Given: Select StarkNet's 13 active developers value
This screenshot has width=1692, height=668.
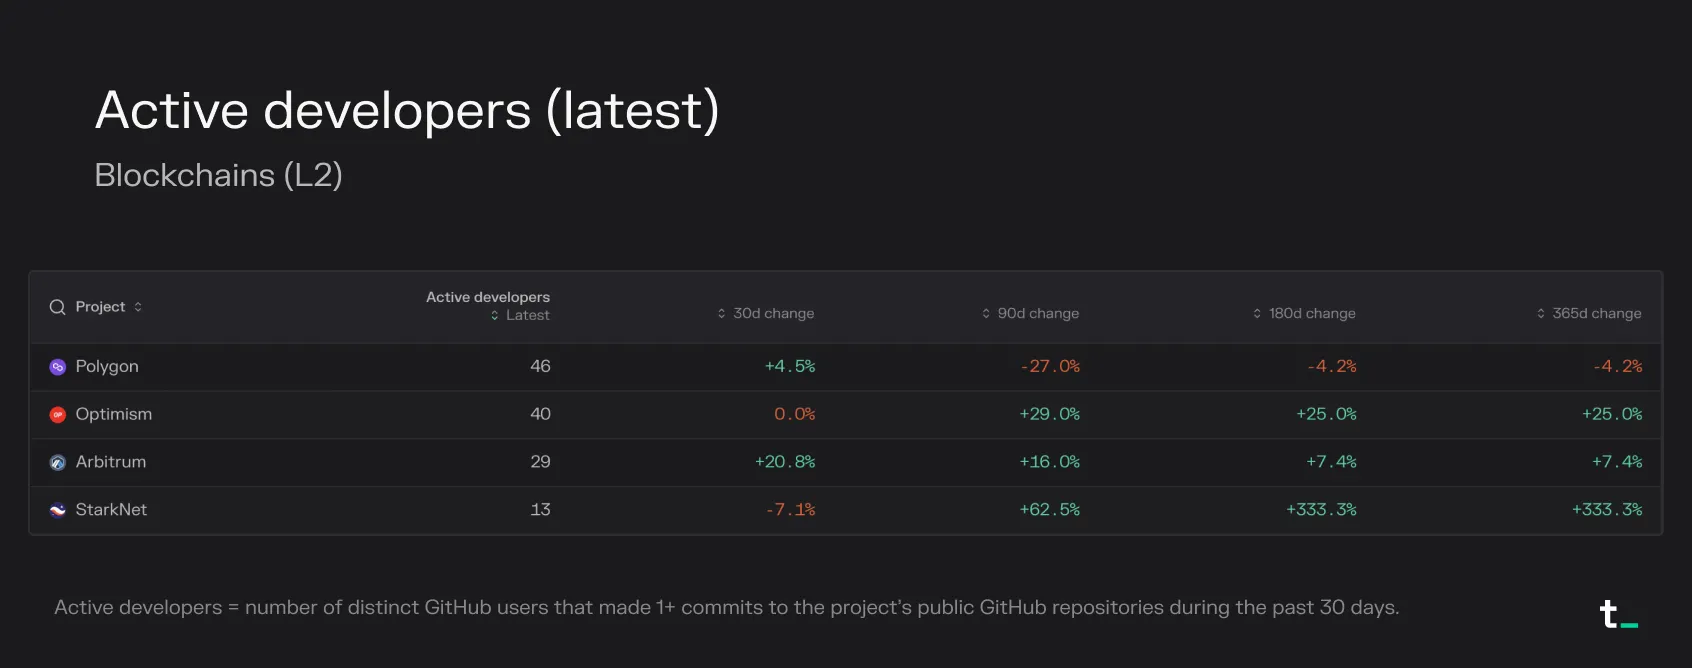Looking at the screenshot, I should tap(540, 510).
